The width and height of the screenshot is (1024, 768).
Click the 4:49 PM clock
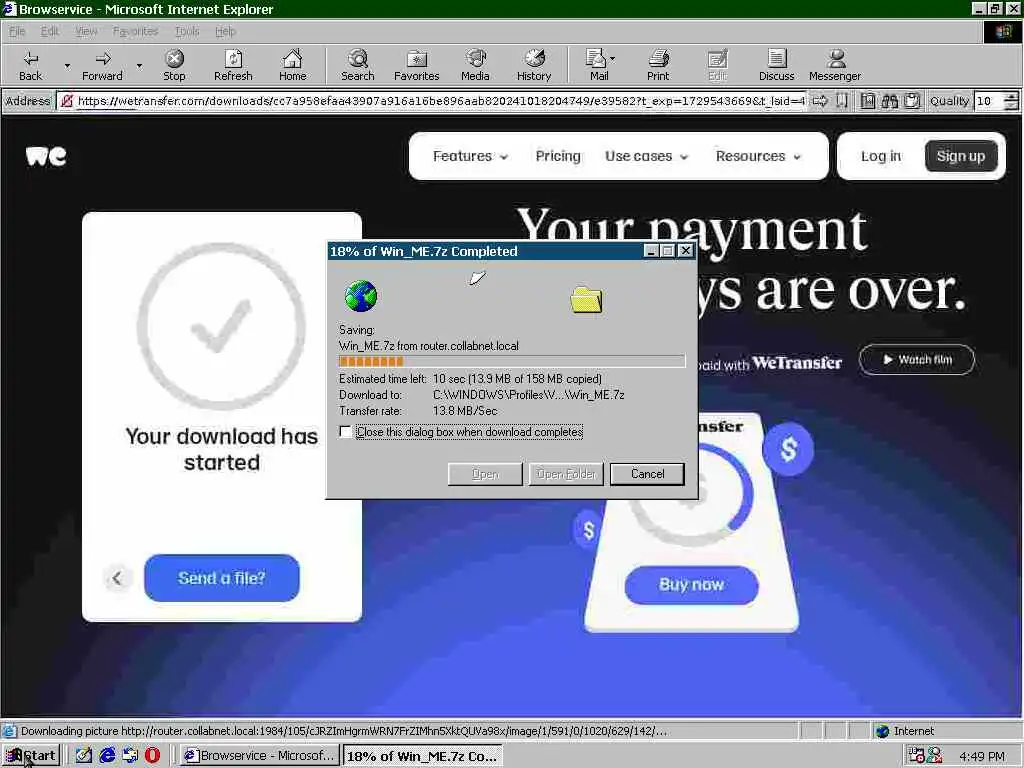tap(982, 756)
